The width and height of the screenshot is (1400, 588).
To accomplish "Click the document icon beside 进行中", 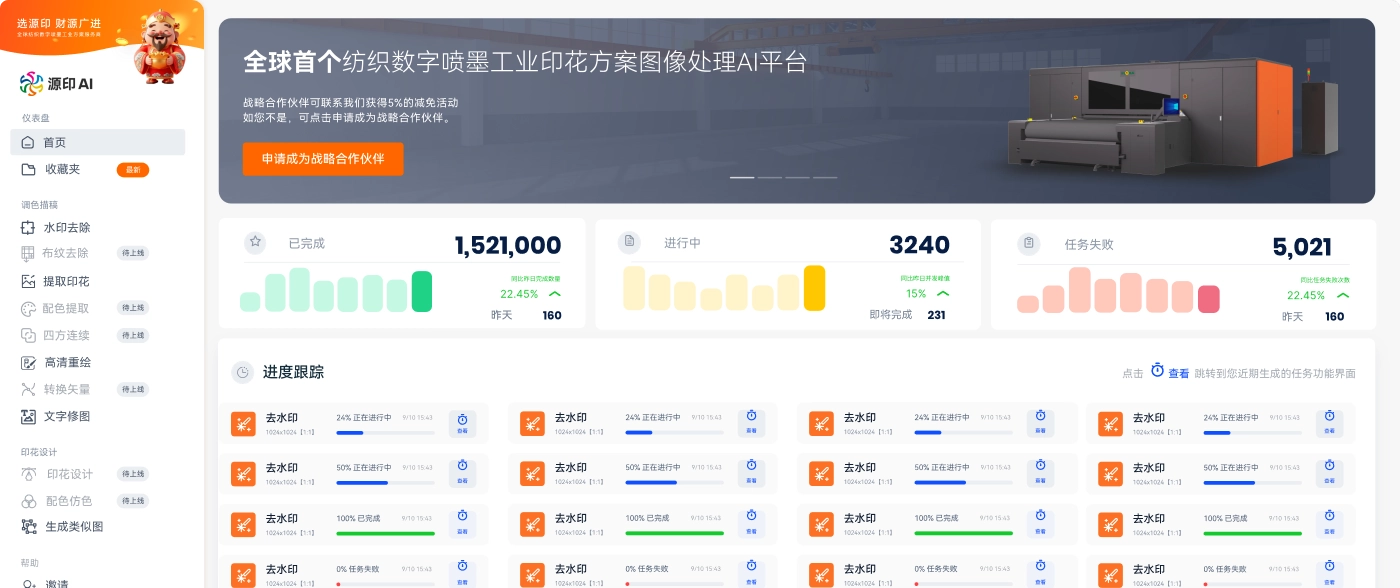I will [629, 243].
